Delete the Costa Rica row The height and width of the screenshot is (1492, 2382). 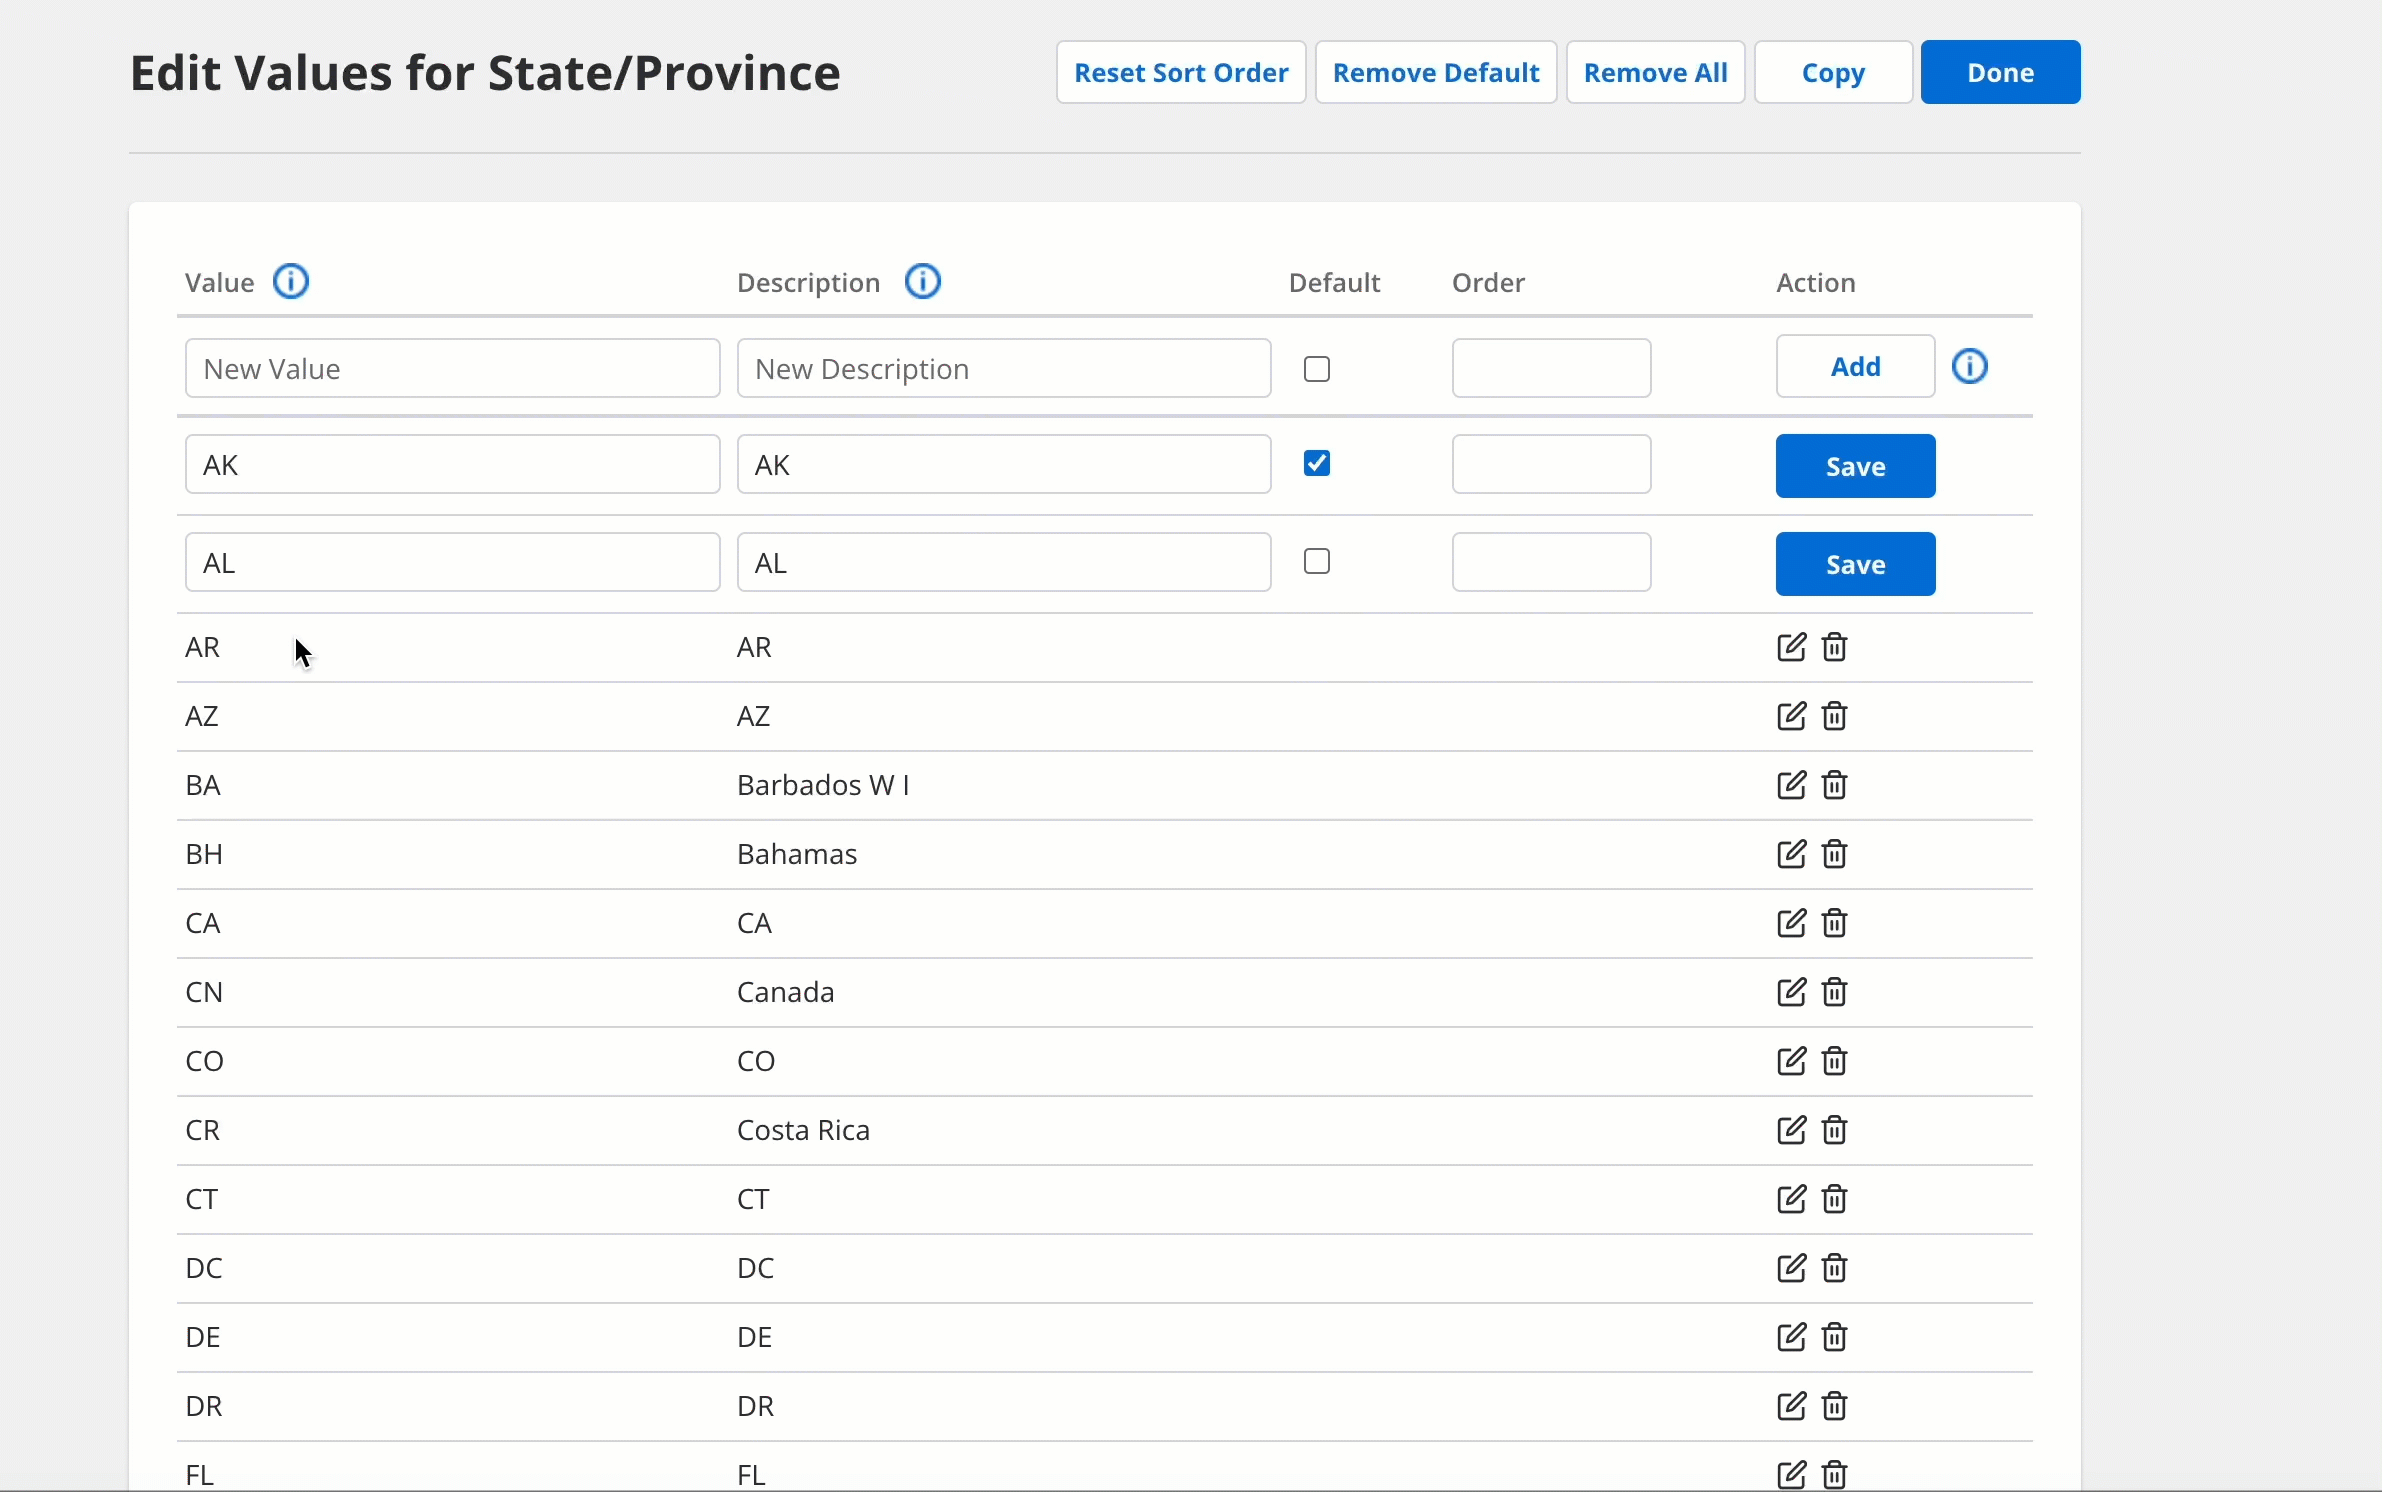(1835, 1130)
